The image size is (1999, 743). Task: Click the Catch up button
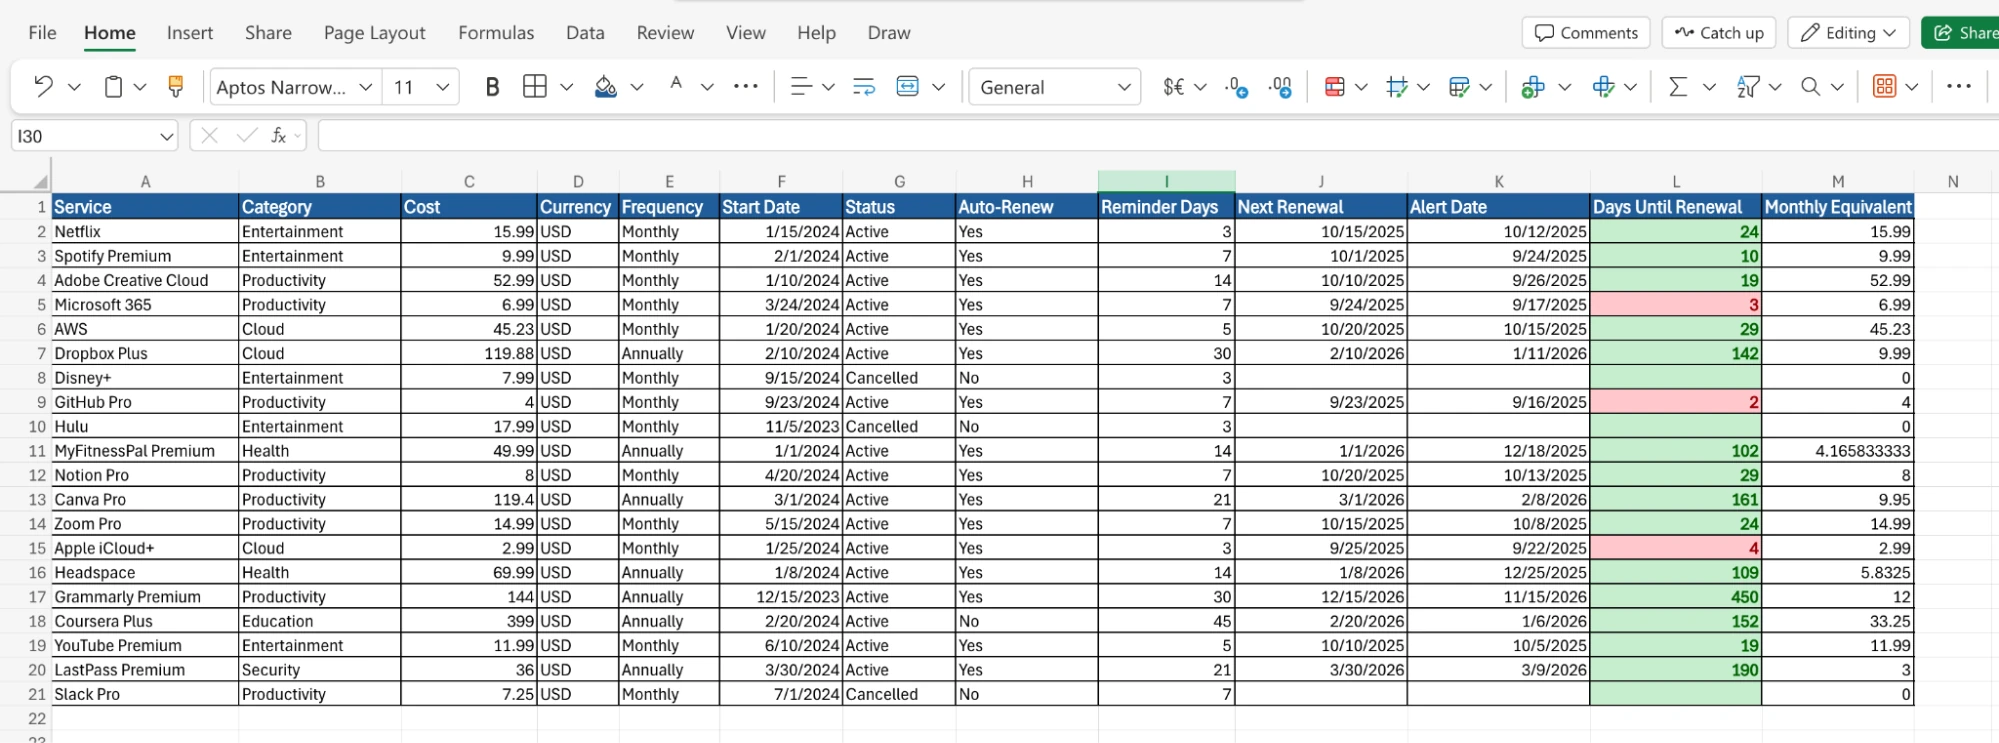coord(1719,33)
